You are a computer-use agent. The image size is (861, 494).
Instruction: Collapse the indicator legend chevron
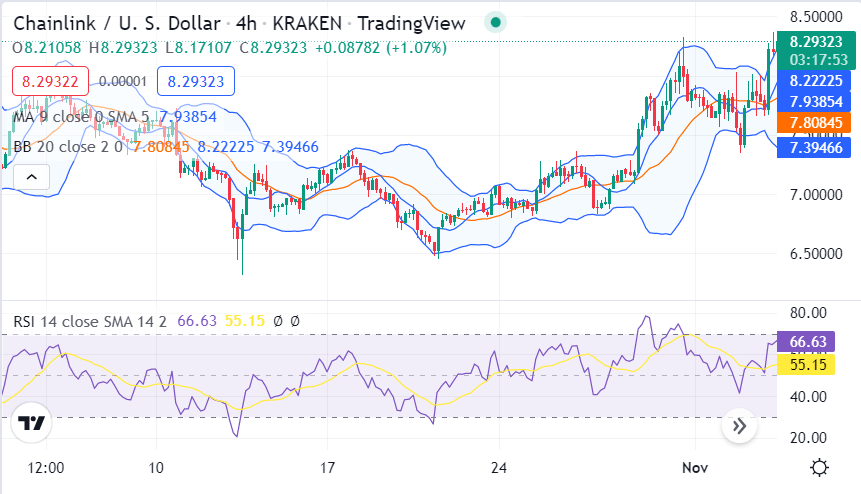pyautogui.click(x=32, y=177)
